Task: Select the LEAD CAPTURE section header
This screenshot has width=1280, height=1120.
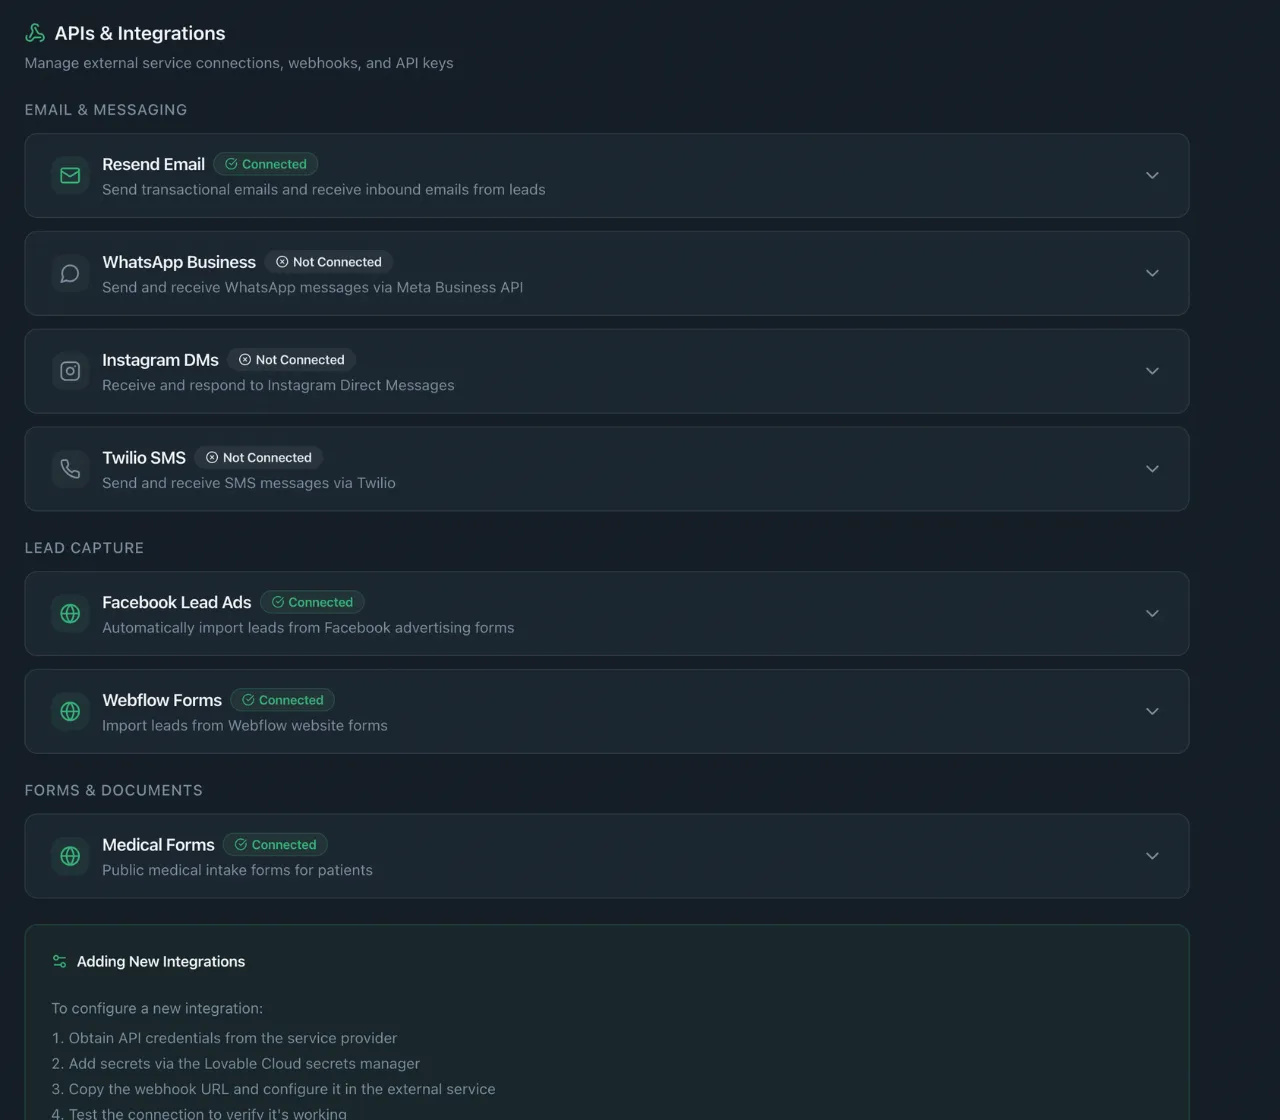Action: [x=84, y=548]
